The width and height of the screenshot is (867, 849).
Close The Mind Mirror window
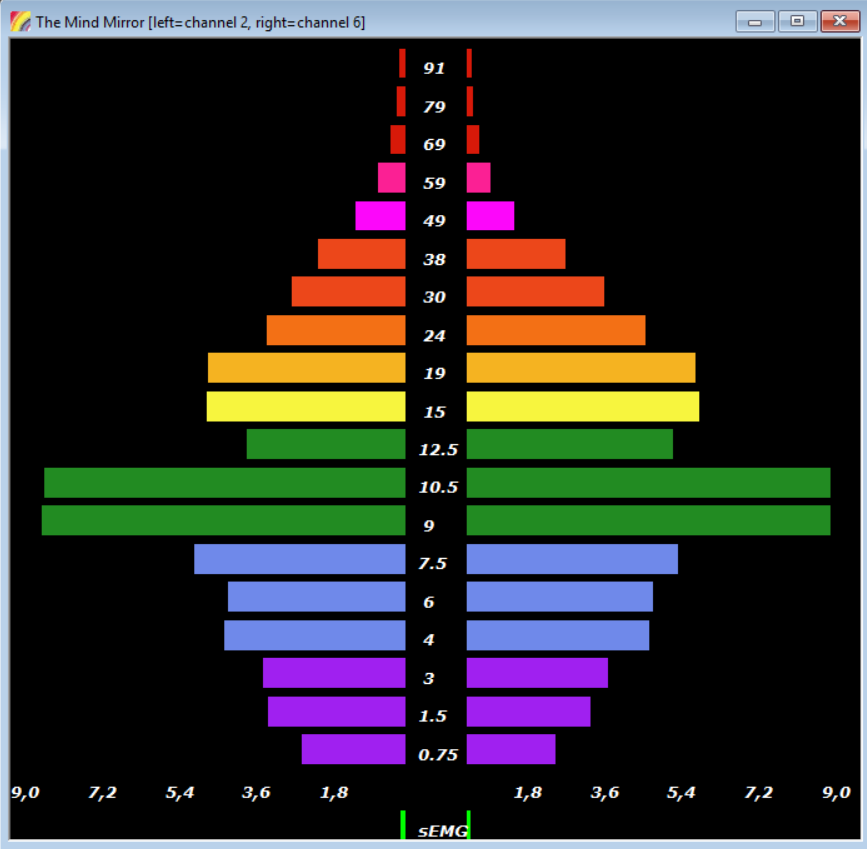point(840,22)
